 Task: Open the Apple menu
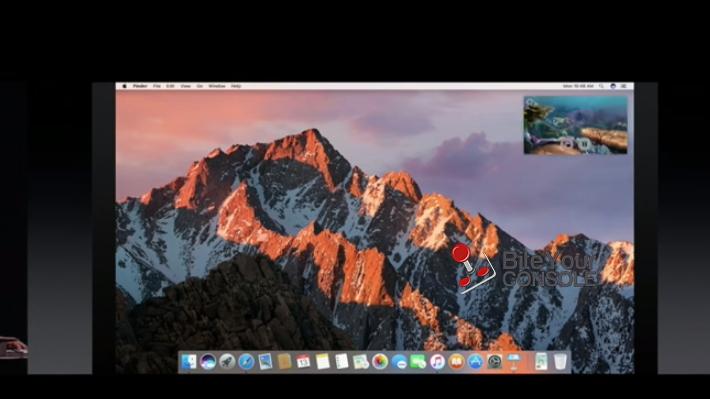(125, 86)
